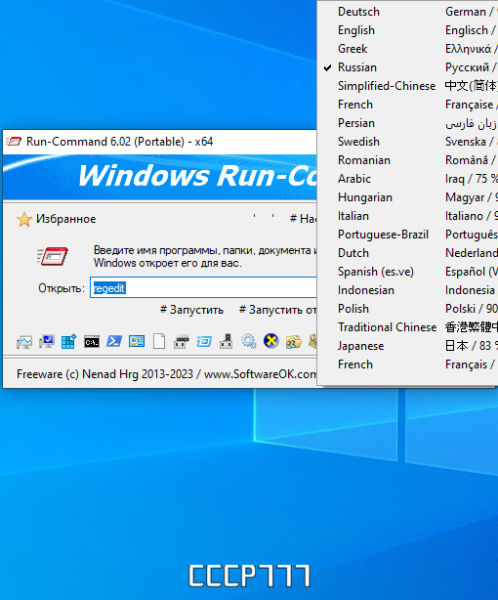Select the checked Russian language entry
The height and width of the screenshot is (600, 498).
[407, 67]
